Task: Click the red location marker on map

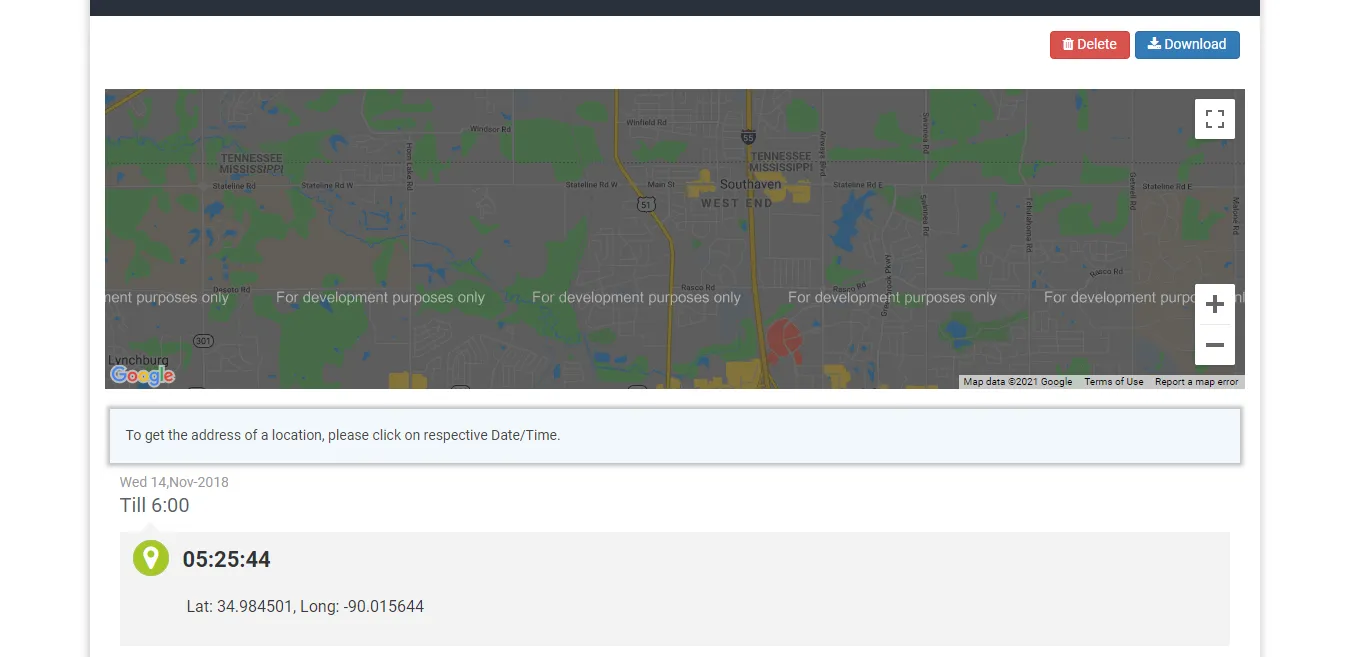Action: coord(785,343)
